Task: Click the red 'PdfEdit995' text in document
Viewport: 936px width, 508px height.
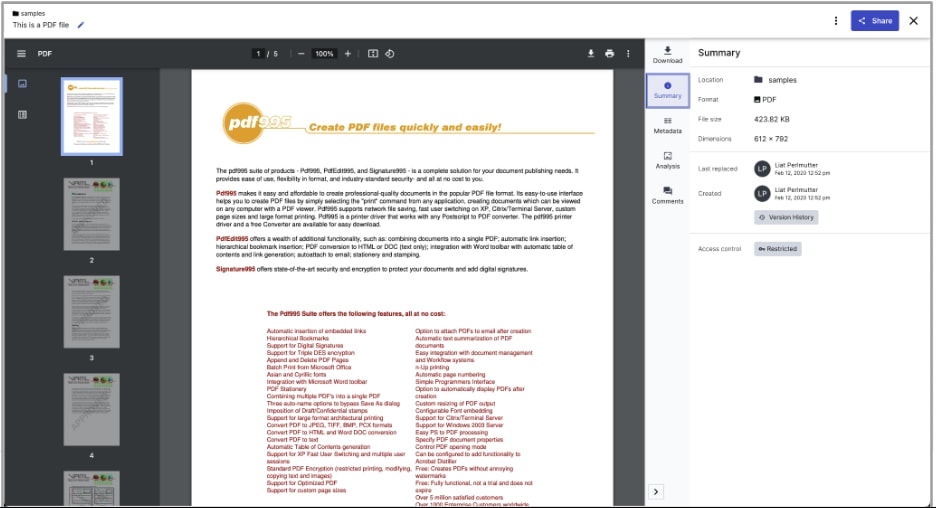Action: pos(232,239)
